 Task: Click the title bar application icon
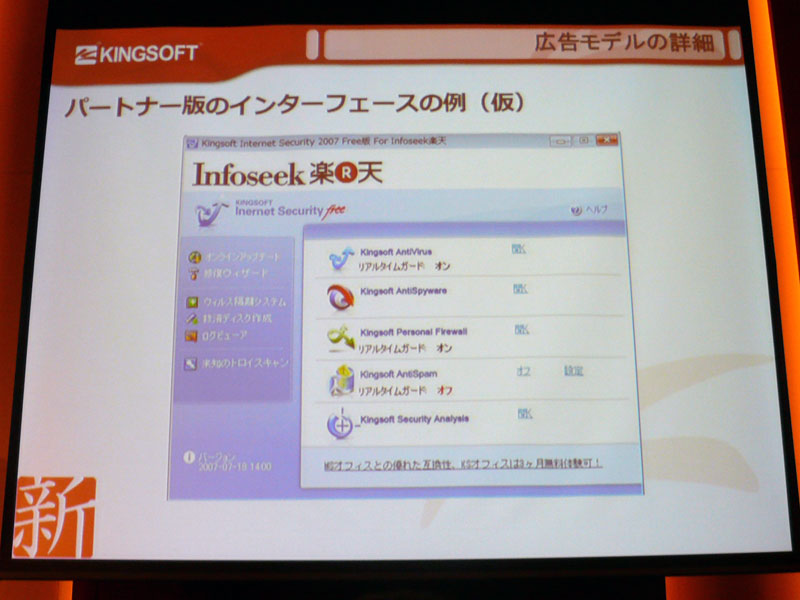(x=192, y=143)
